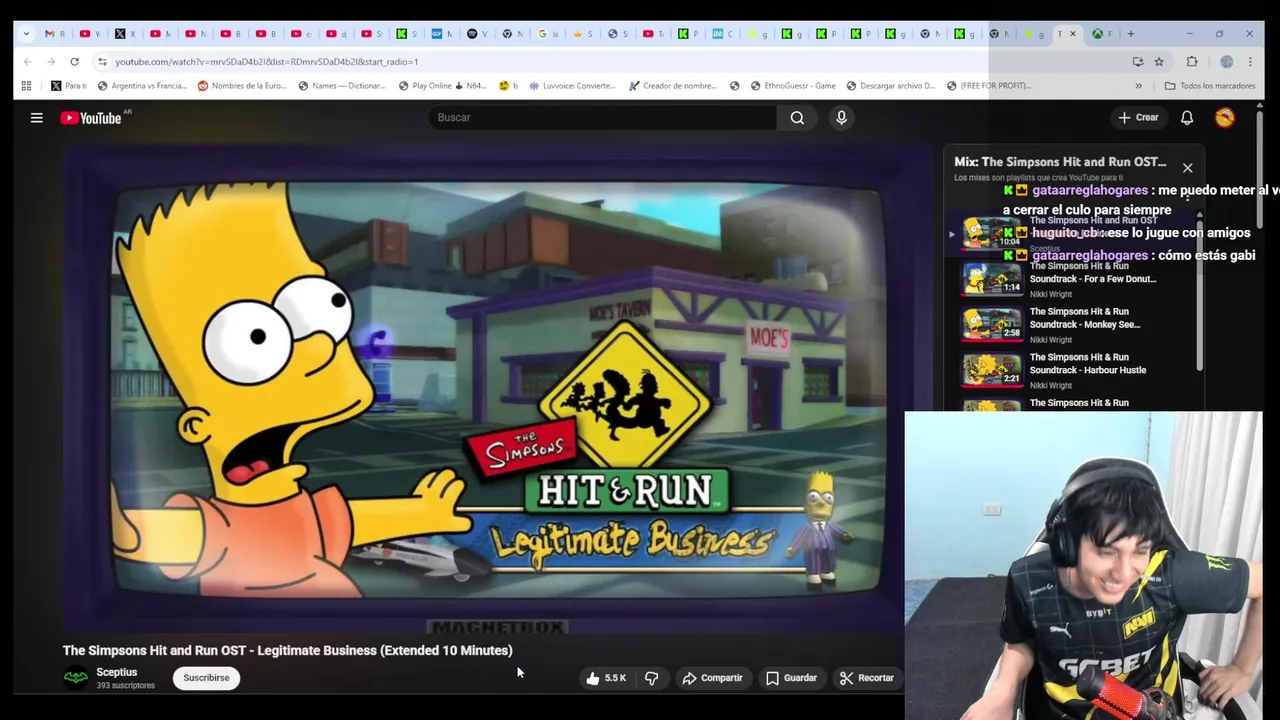This screenshot has width=1280, height=720.
Task: Select the video title text
Action: point(287,650)
